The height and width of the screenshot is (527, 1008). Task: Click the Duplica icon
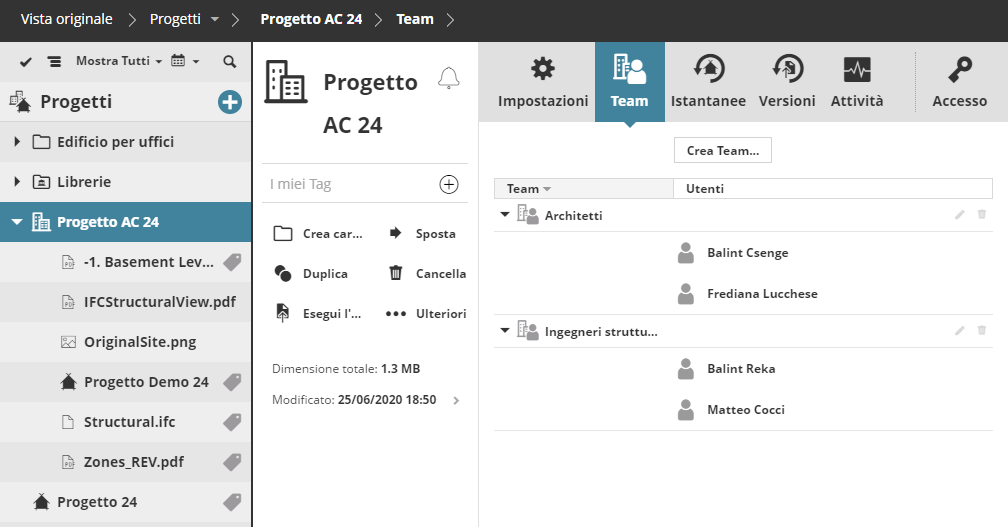pos(283,273)
